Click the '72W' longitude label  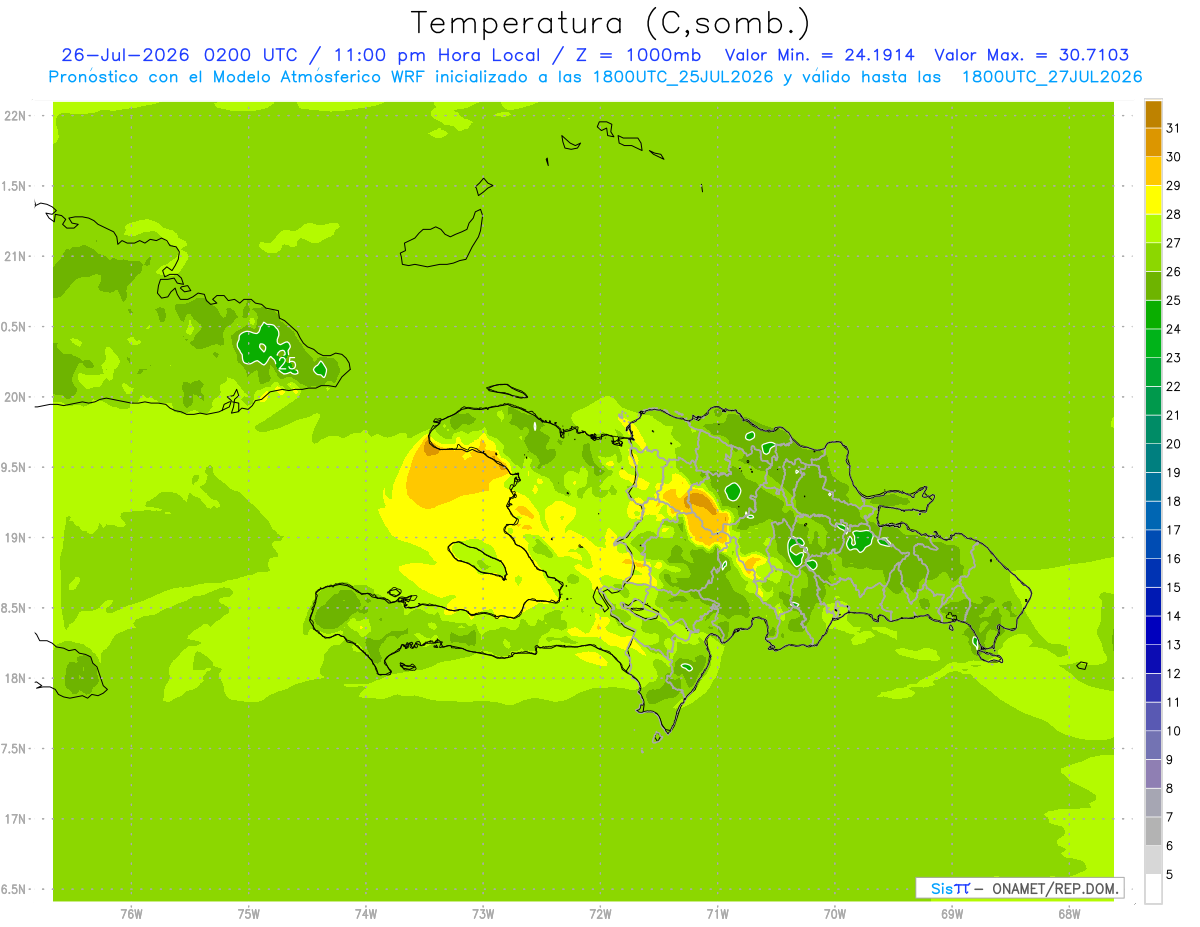coord(600,912)
